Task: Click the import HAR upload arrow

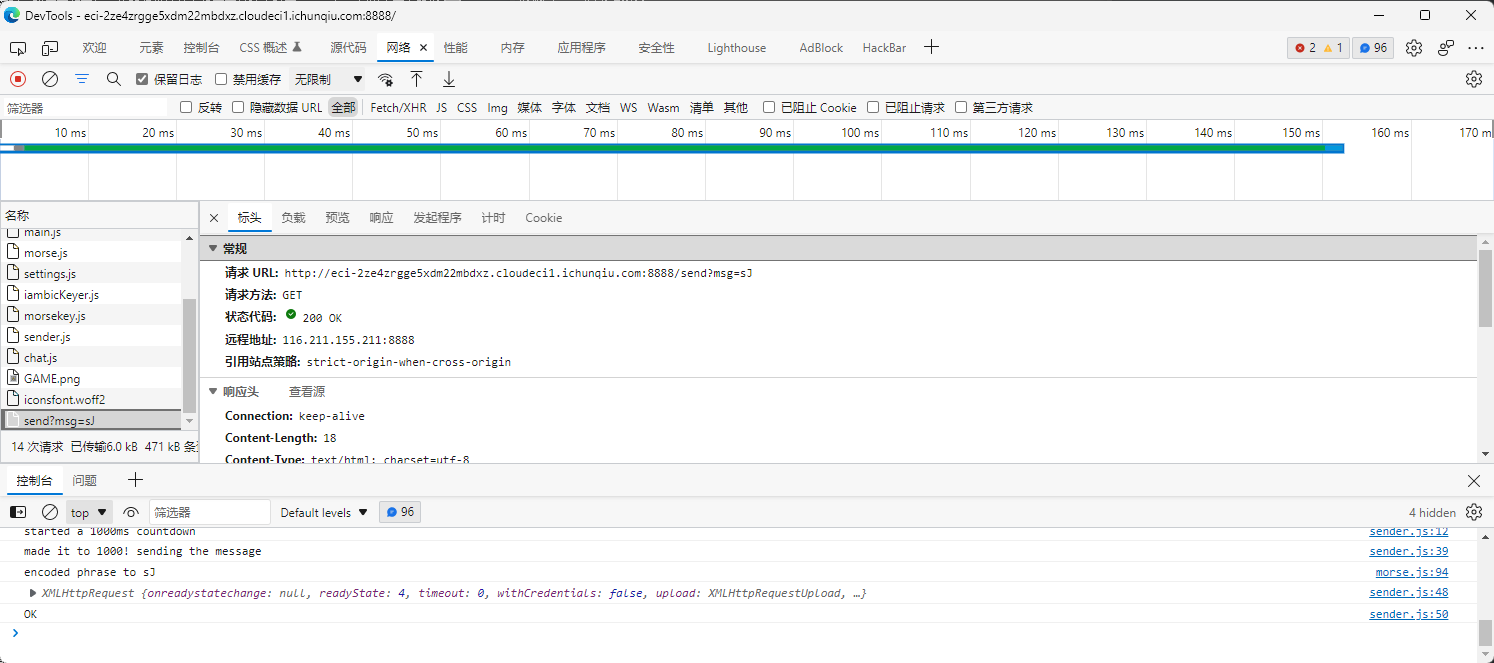Action: click(x=417, y=79)
